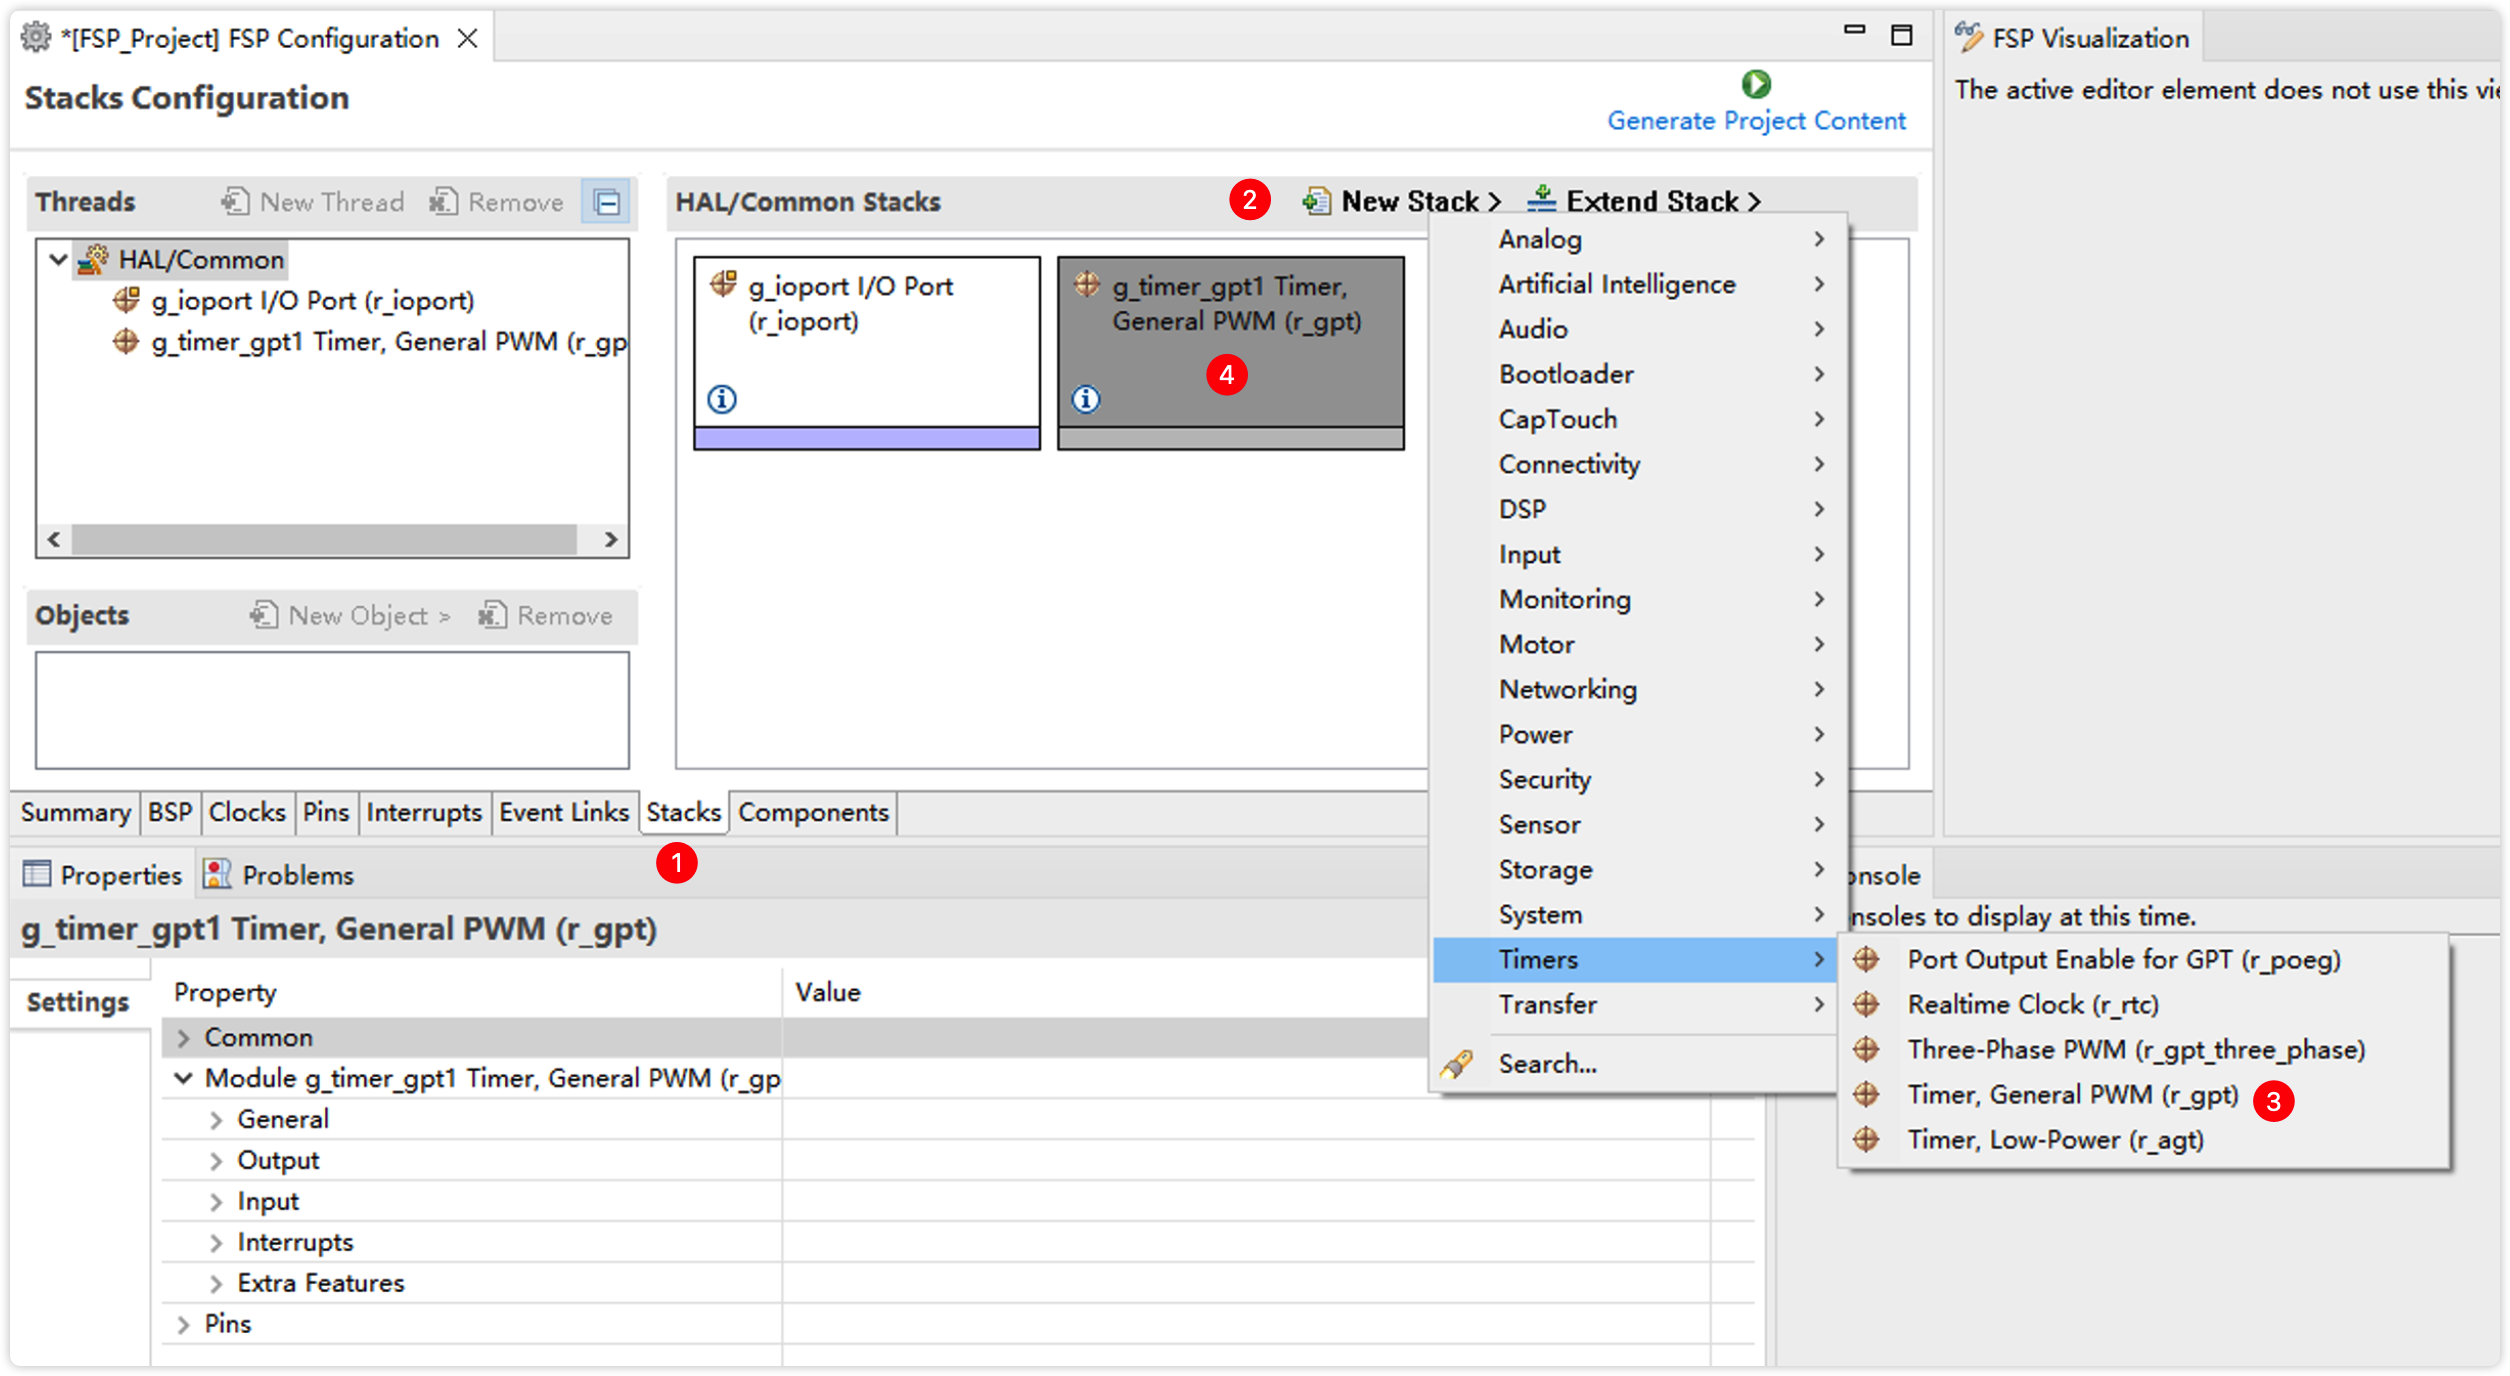Expand the Input property group

point(215,1202)
